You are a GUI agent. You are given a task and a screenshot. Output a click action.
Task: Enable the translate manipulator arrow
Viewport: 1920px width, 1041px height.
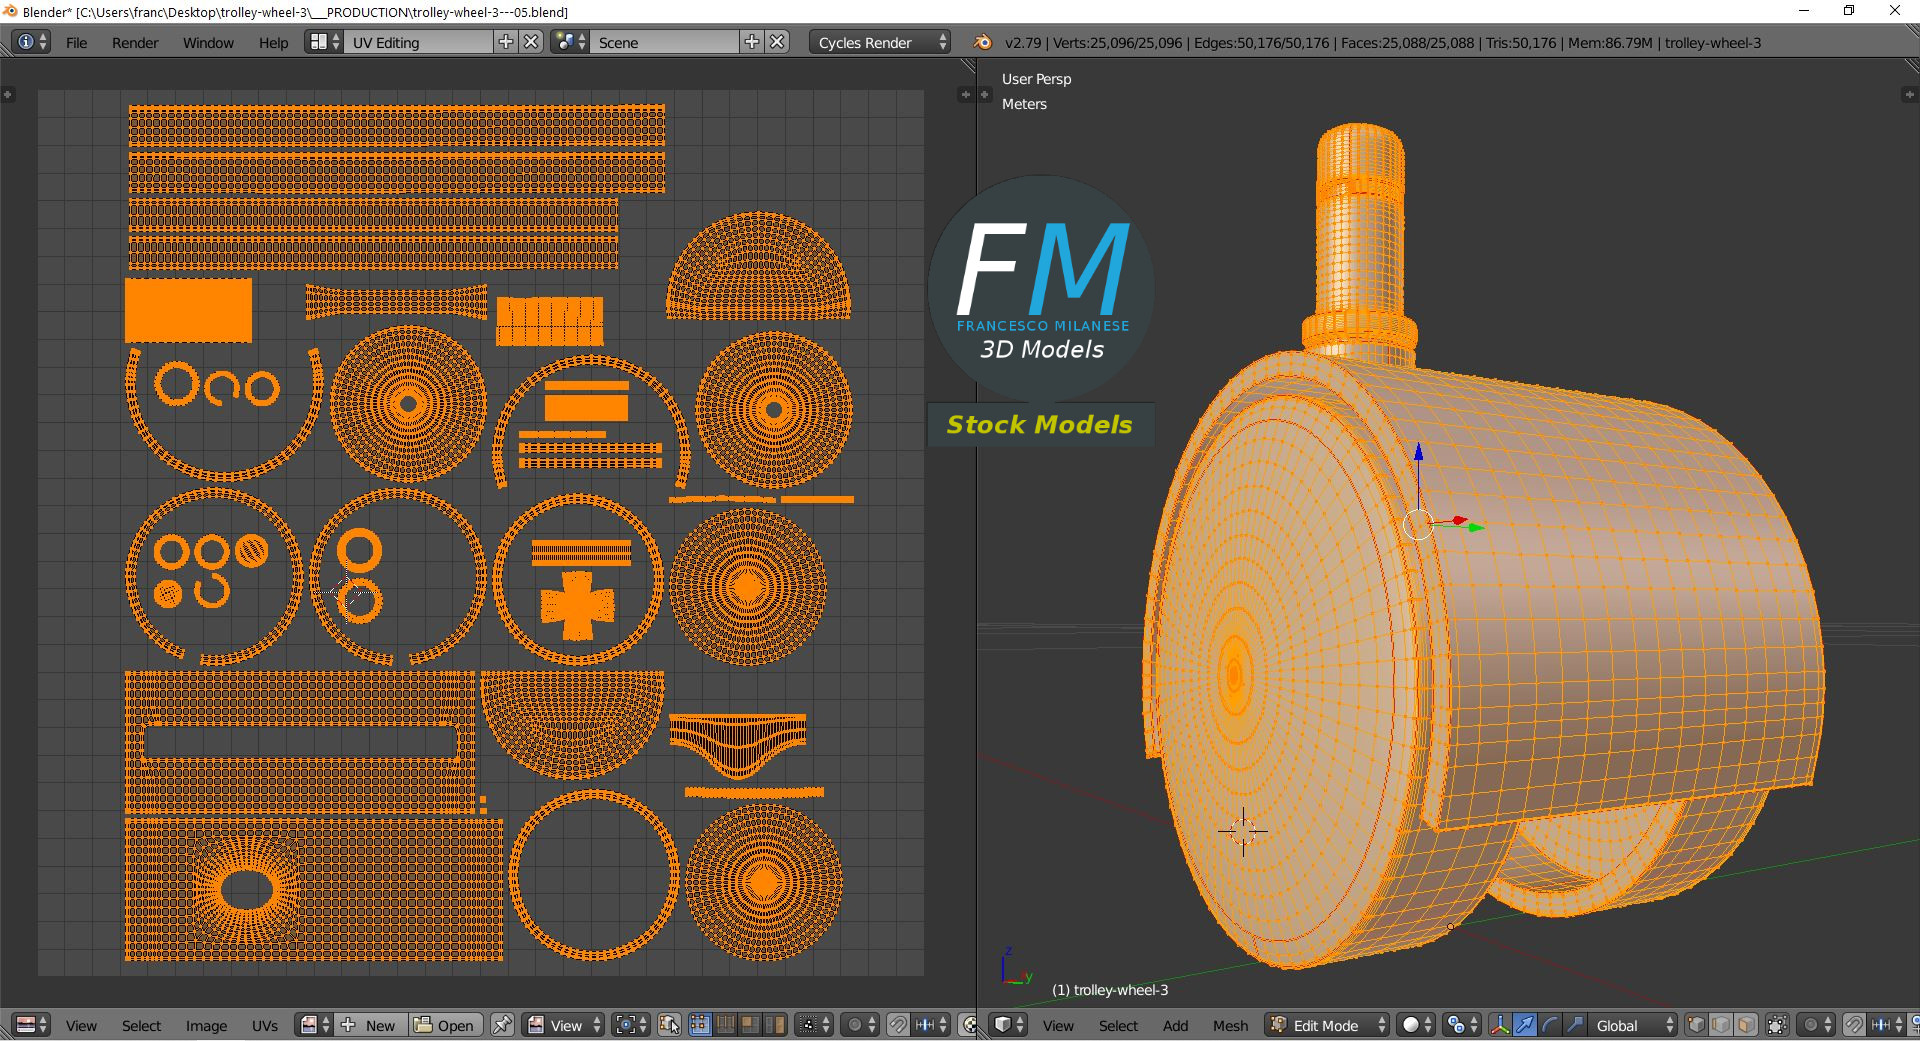pos(1524,1025)
